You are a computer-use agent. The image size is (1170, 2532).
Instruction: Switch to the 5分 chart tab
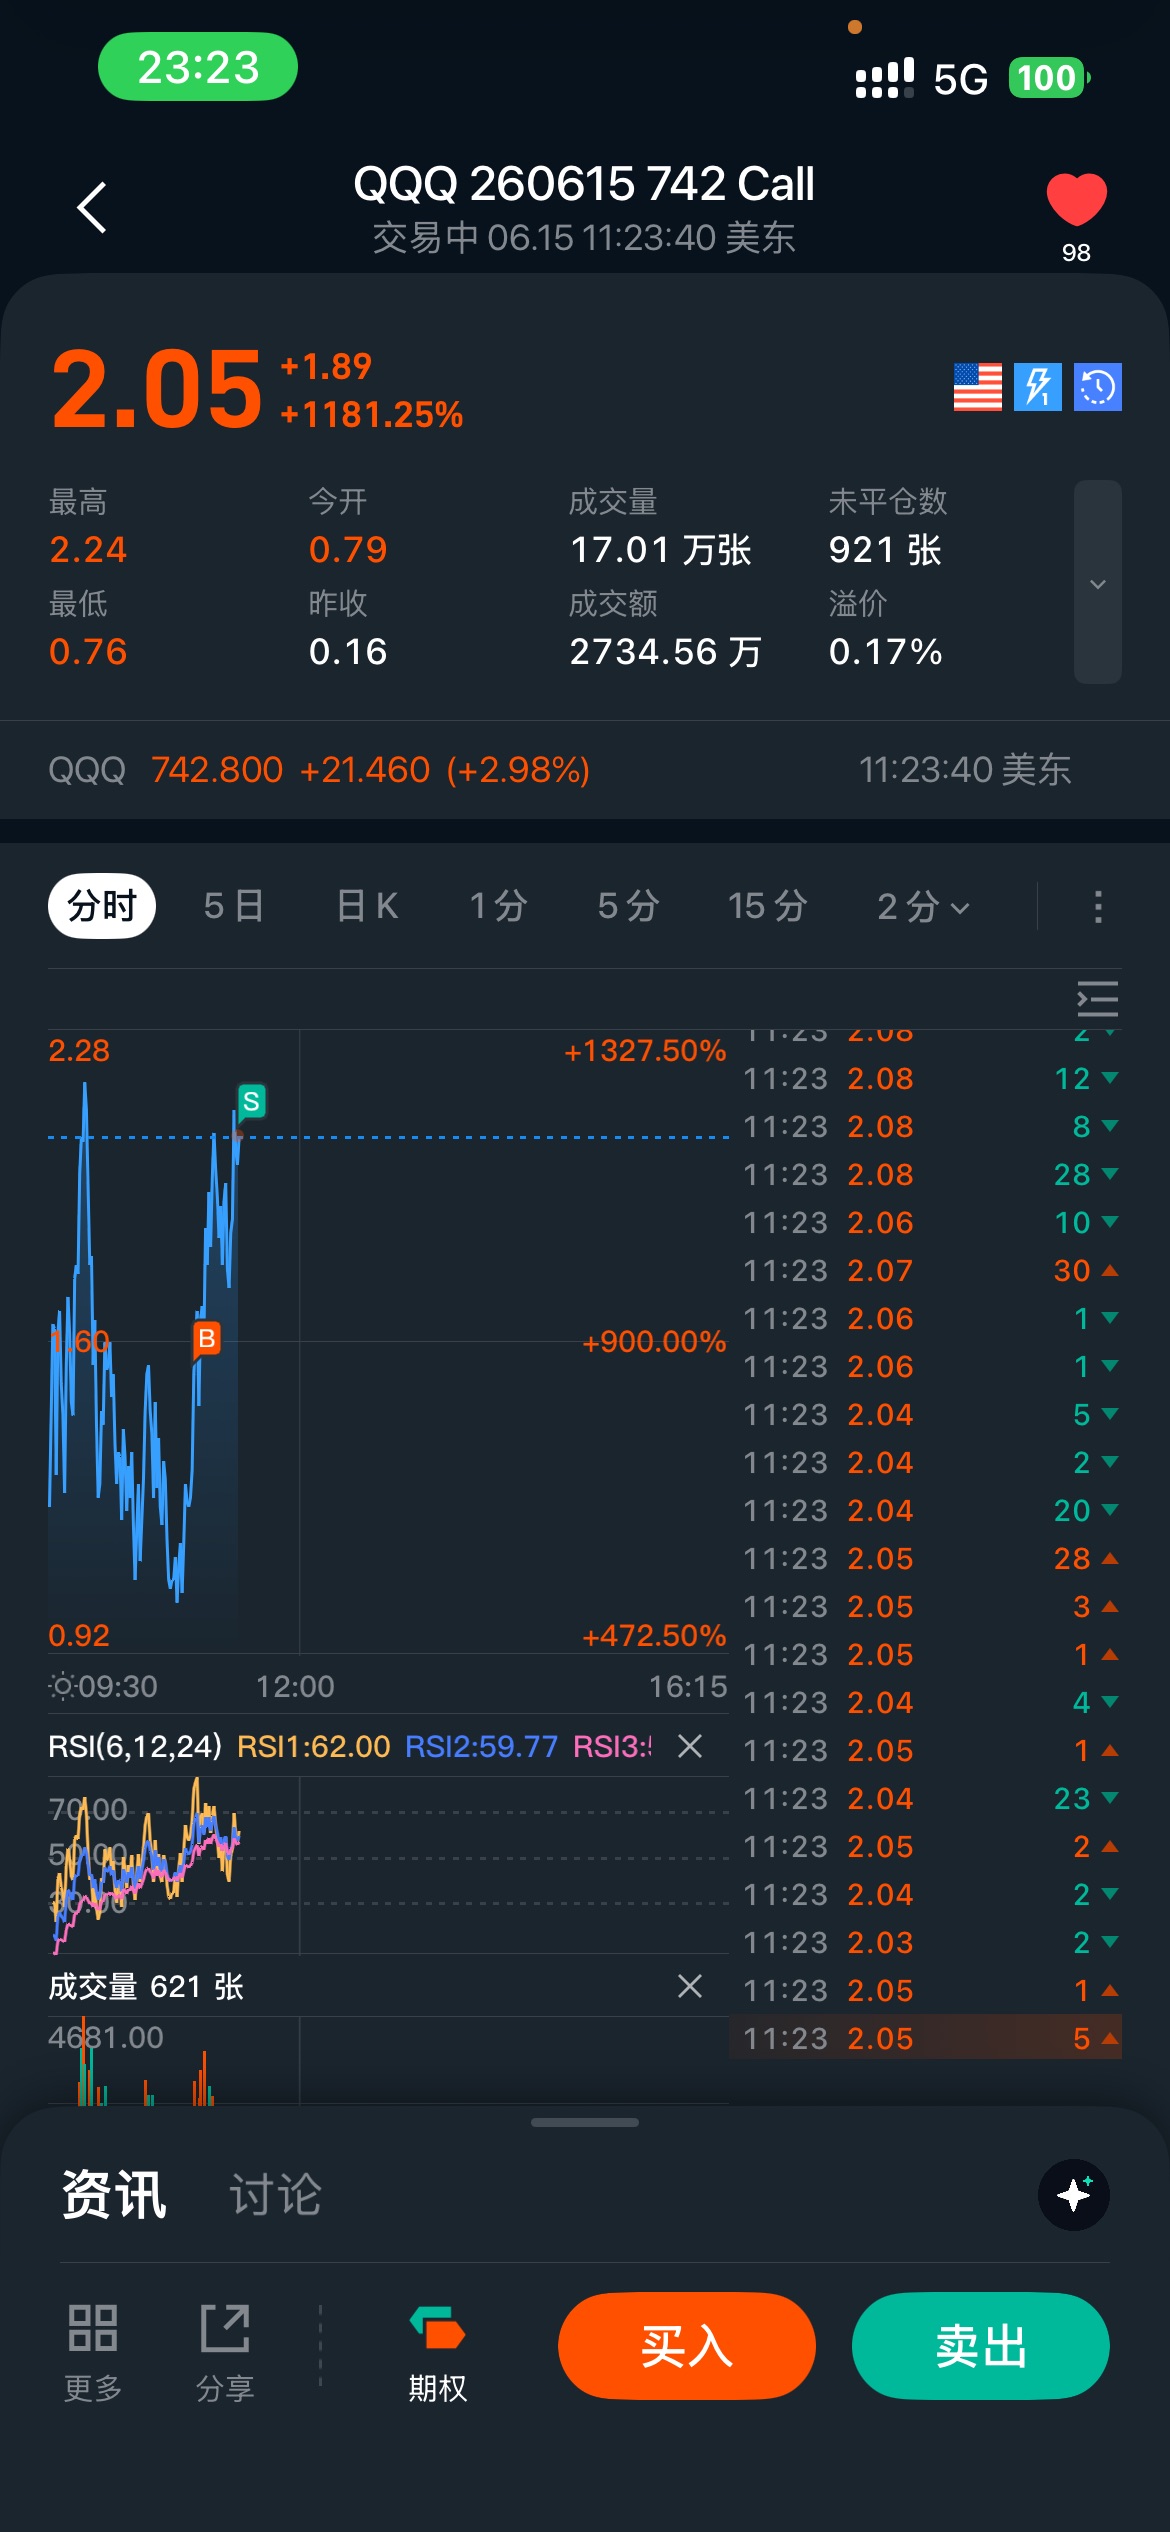click(628, 906)
